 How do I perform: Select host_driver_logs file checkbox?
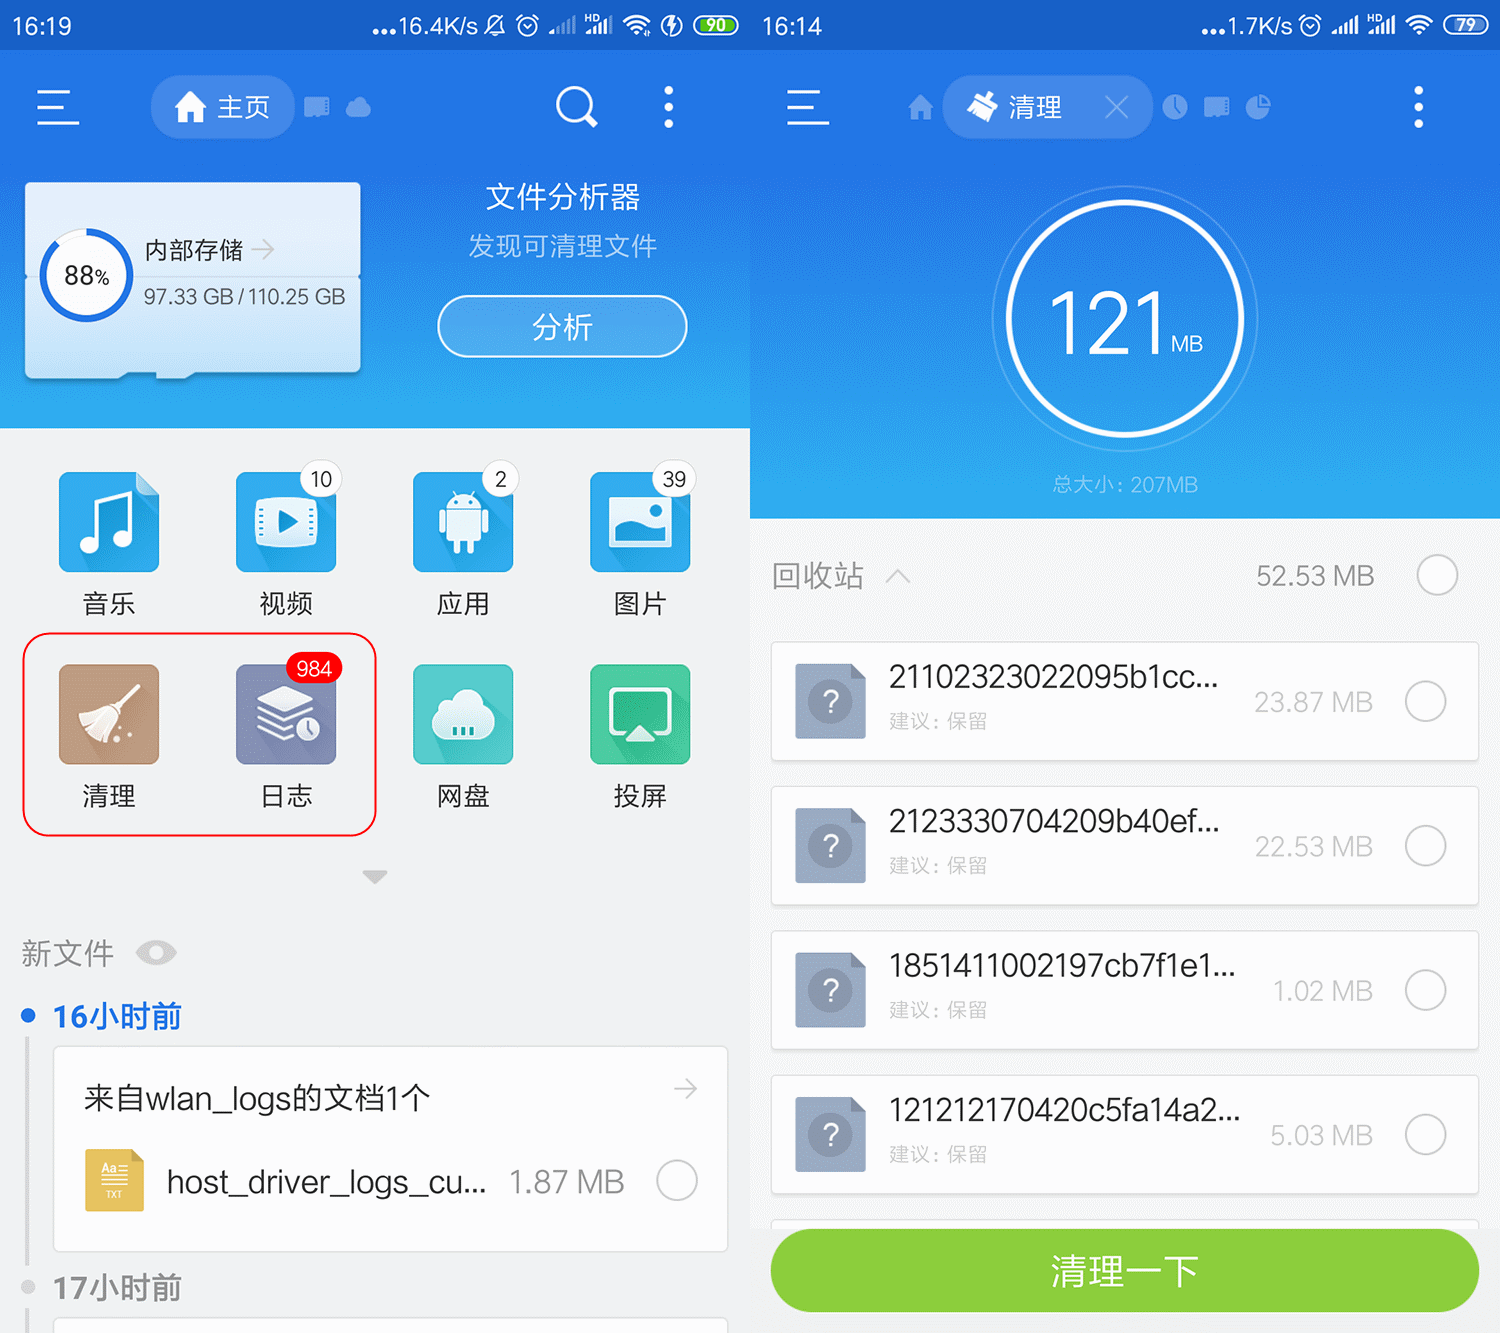[677, 1180]
